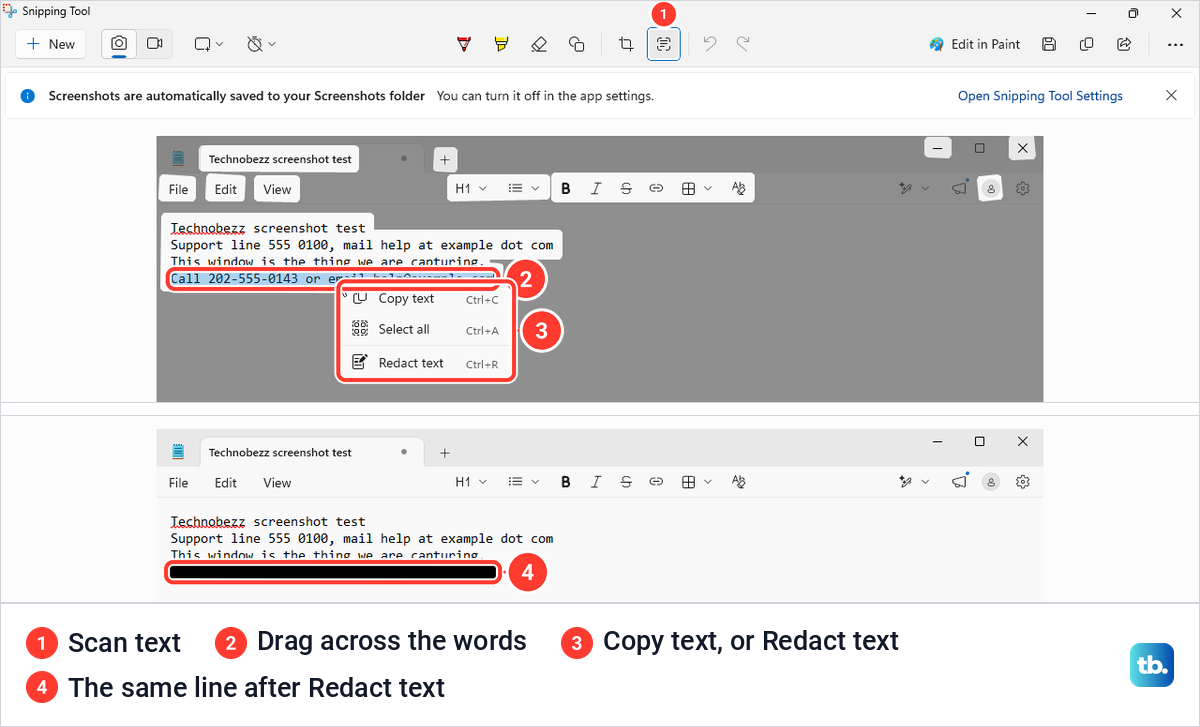This screenshot has width=1200, height=727.
Task: Click the Image crop tool
Action: pos(626,44)
